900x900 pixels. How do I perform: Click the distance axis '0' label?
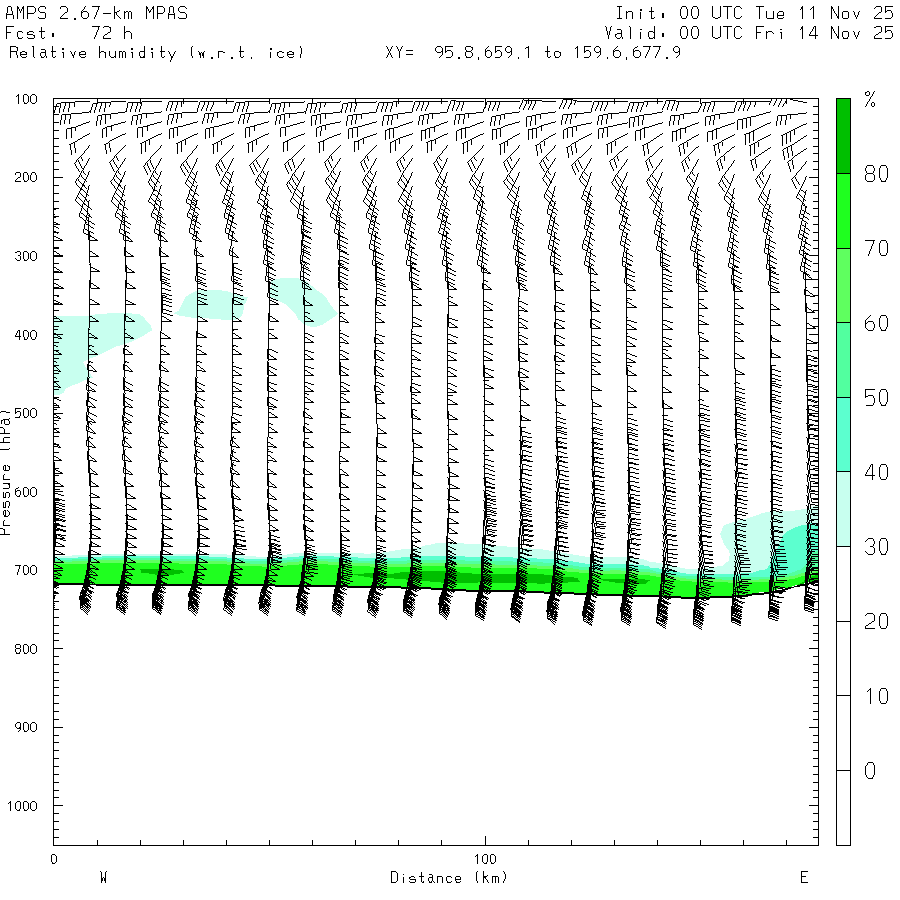54,859
